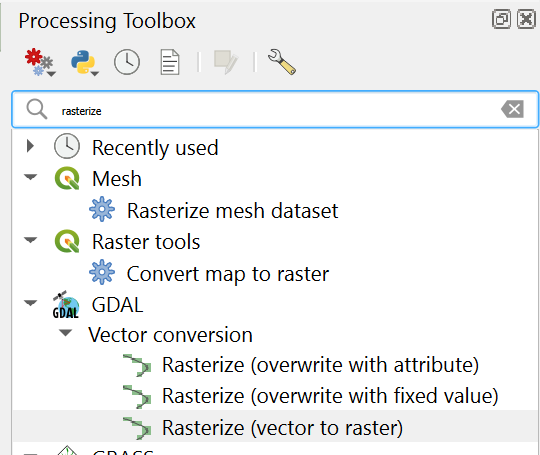Select Convert map to raster algorithm
Viewport: 540px width, 455px height.
tap(228, 274)
